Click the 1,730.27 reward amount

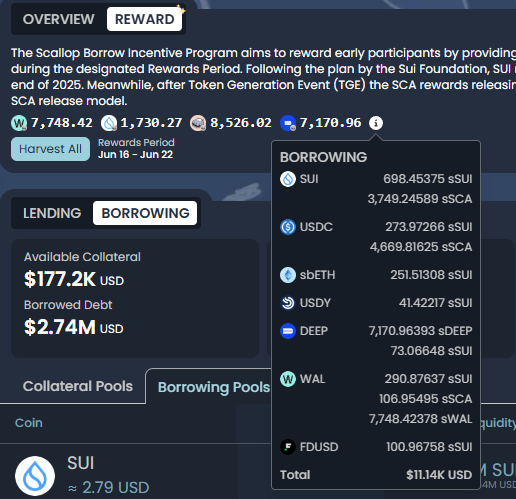click(x=151, y=123)
